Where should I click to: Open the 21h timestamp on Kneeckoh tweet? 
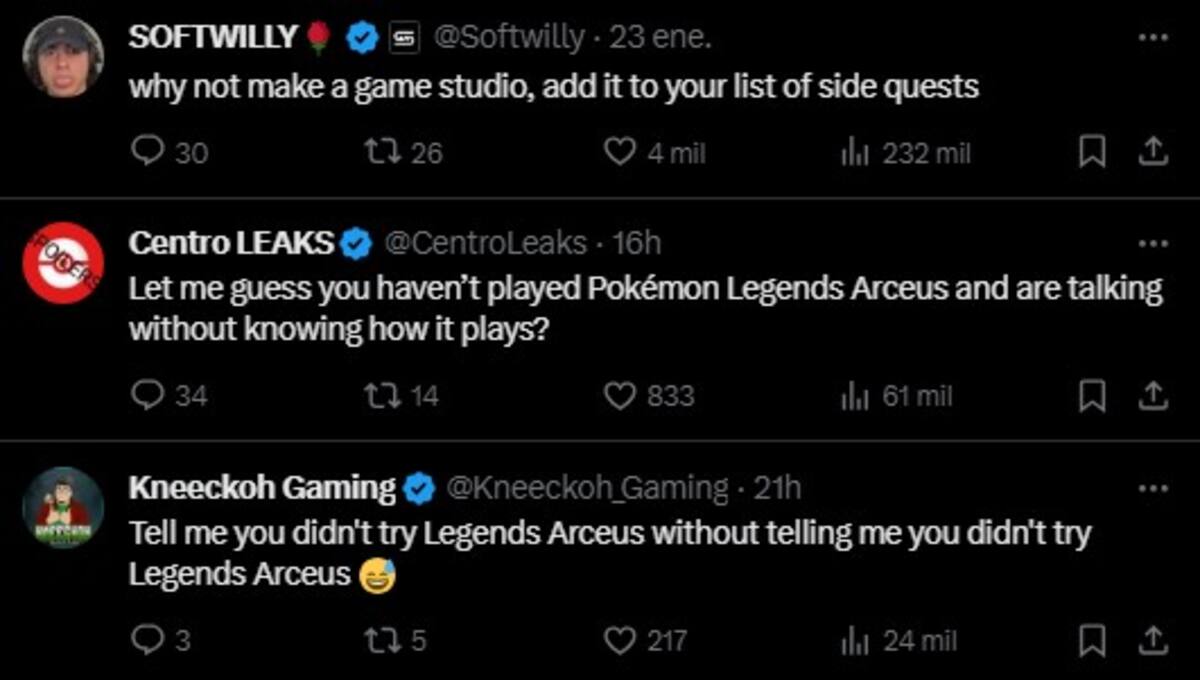tap(777, 489)
